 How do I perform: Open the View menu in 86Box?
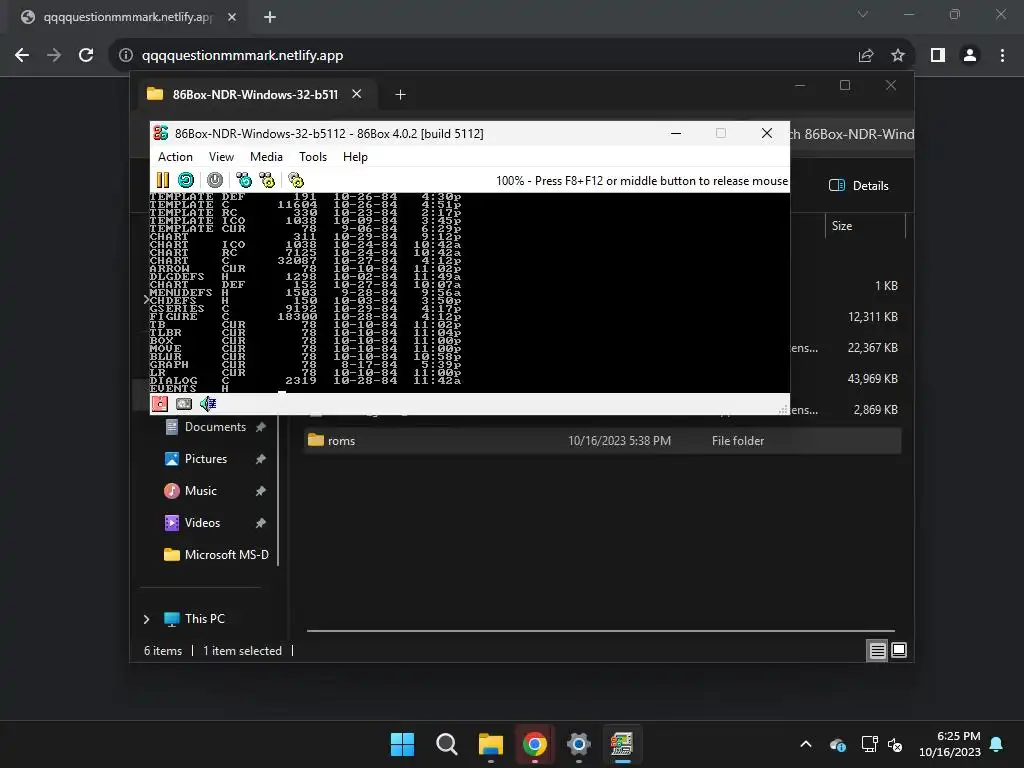[x=221, y=157]
